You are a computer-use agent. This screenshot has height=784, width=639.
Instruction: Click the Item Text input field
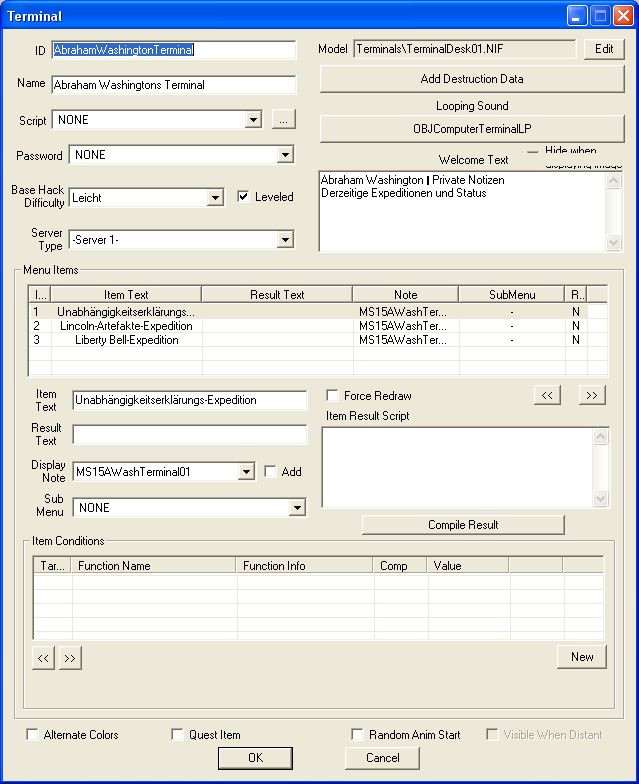(190, 400)
